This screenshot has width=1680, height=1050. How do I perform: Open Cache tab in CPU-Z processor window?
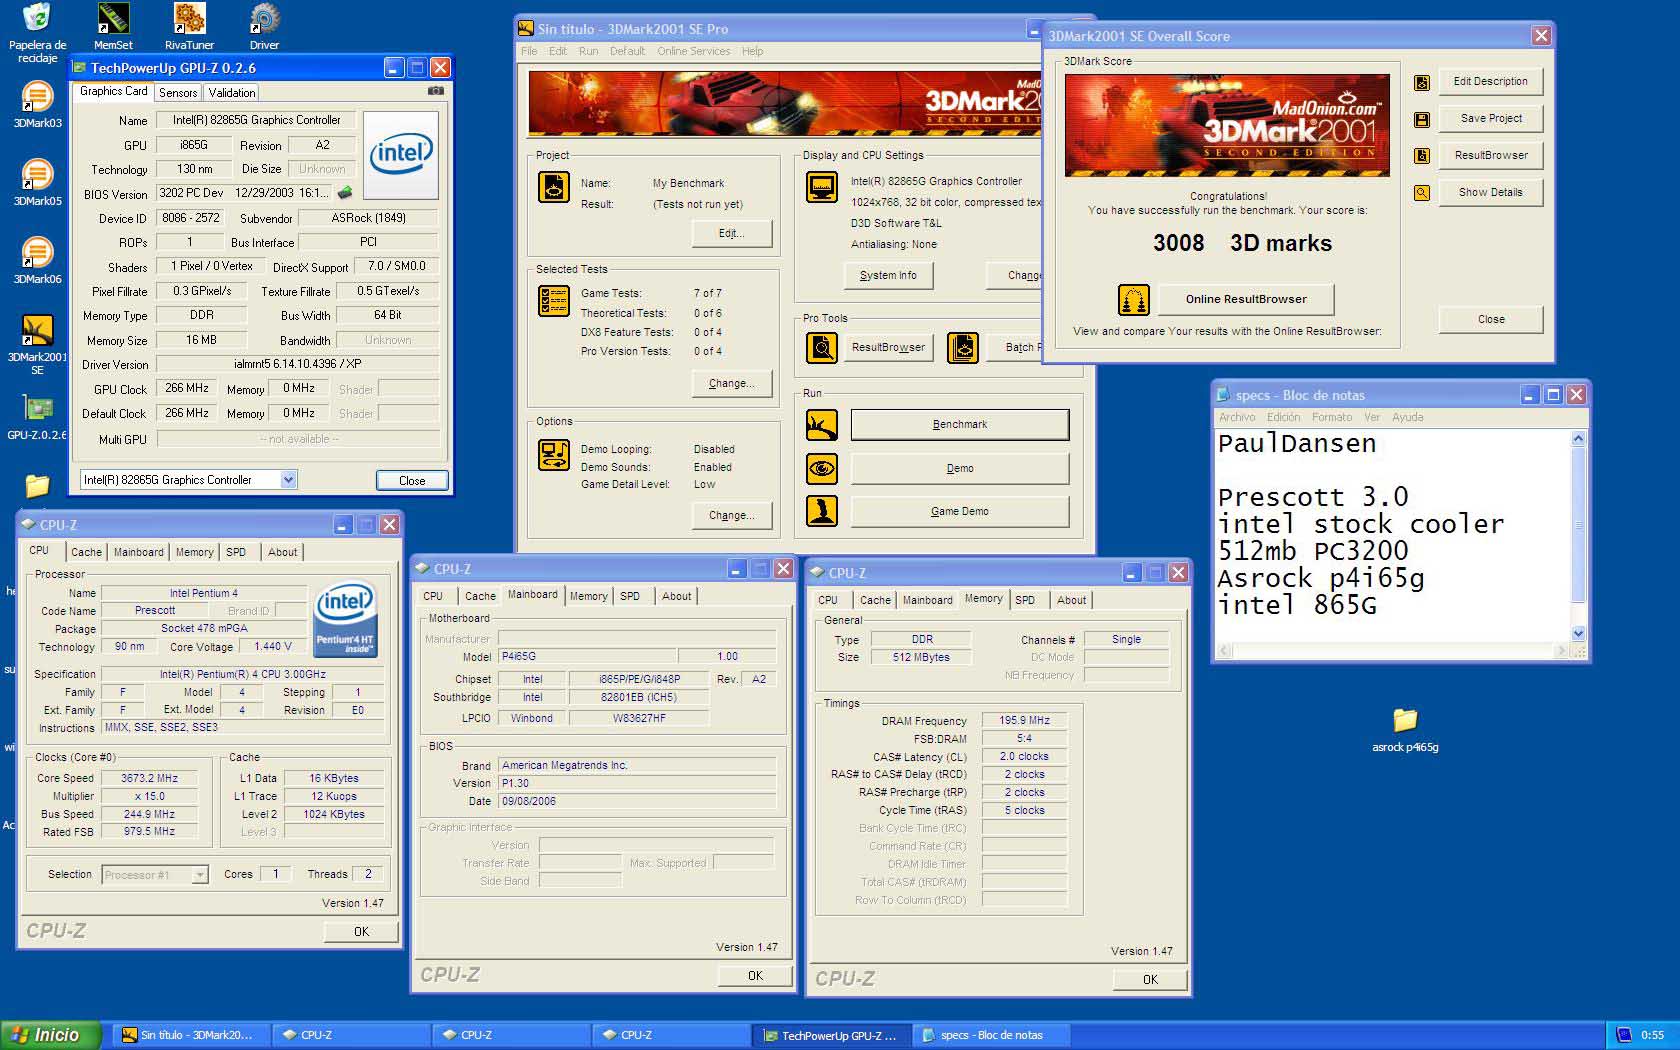click(x=86, y=552)
